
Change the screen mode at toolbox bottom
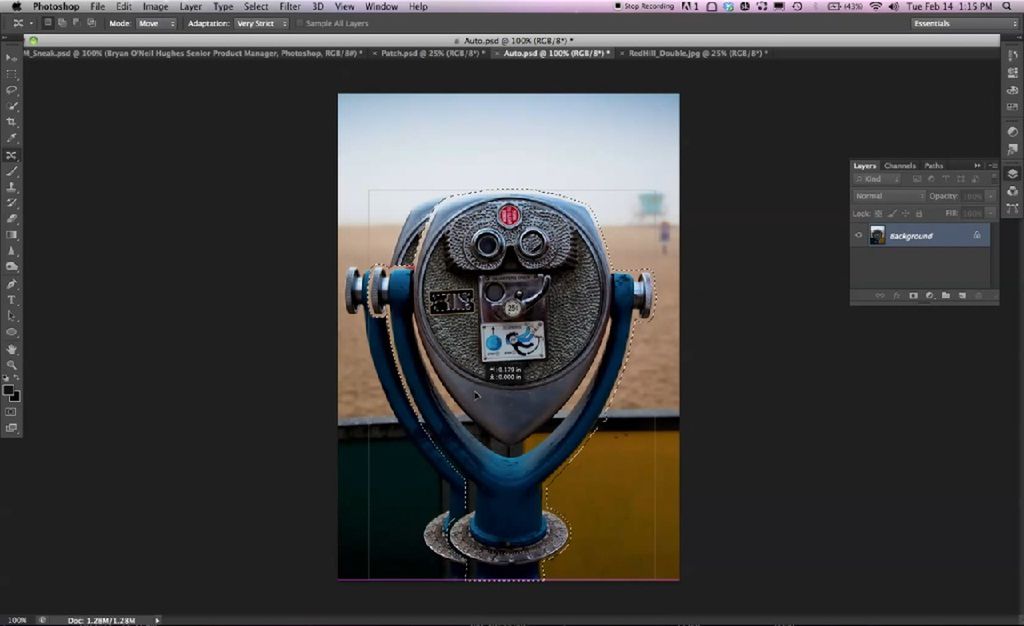click(x=11, y=428)
